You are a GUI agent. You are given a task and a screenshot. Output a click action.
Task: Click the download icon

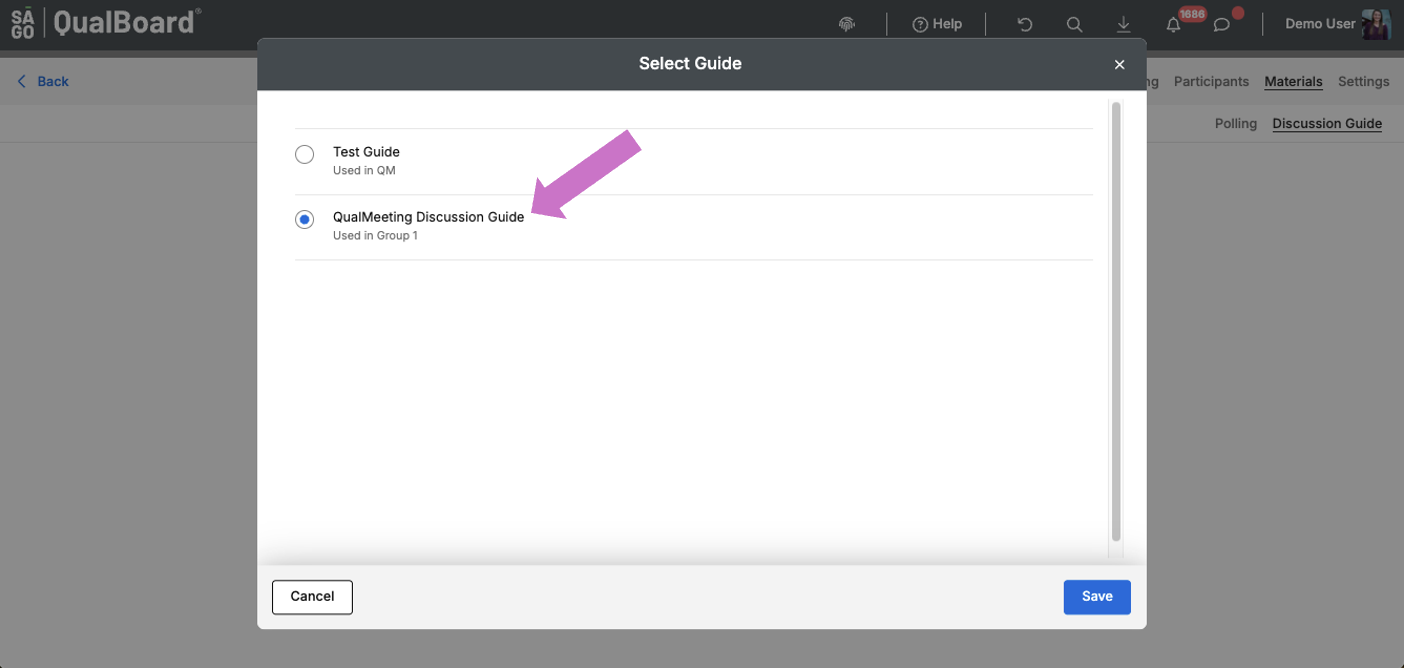click(x=1124, y=24)
